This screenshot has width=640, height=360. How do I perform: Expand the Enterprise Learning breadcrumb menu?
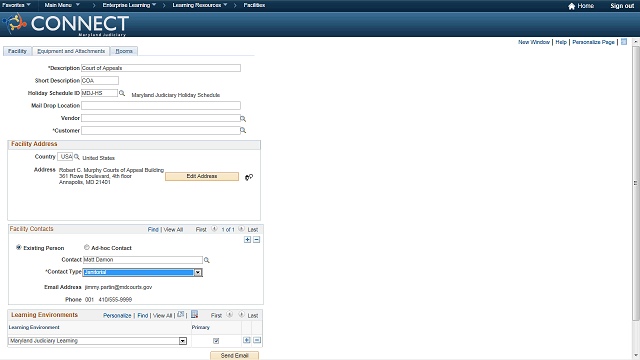coord(129,5)
